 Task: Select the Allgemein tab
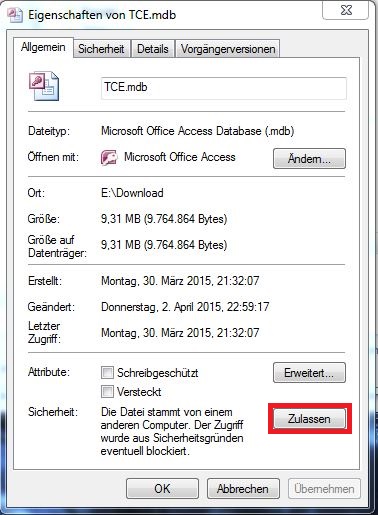pyautogui.click(x=43, y=47)
